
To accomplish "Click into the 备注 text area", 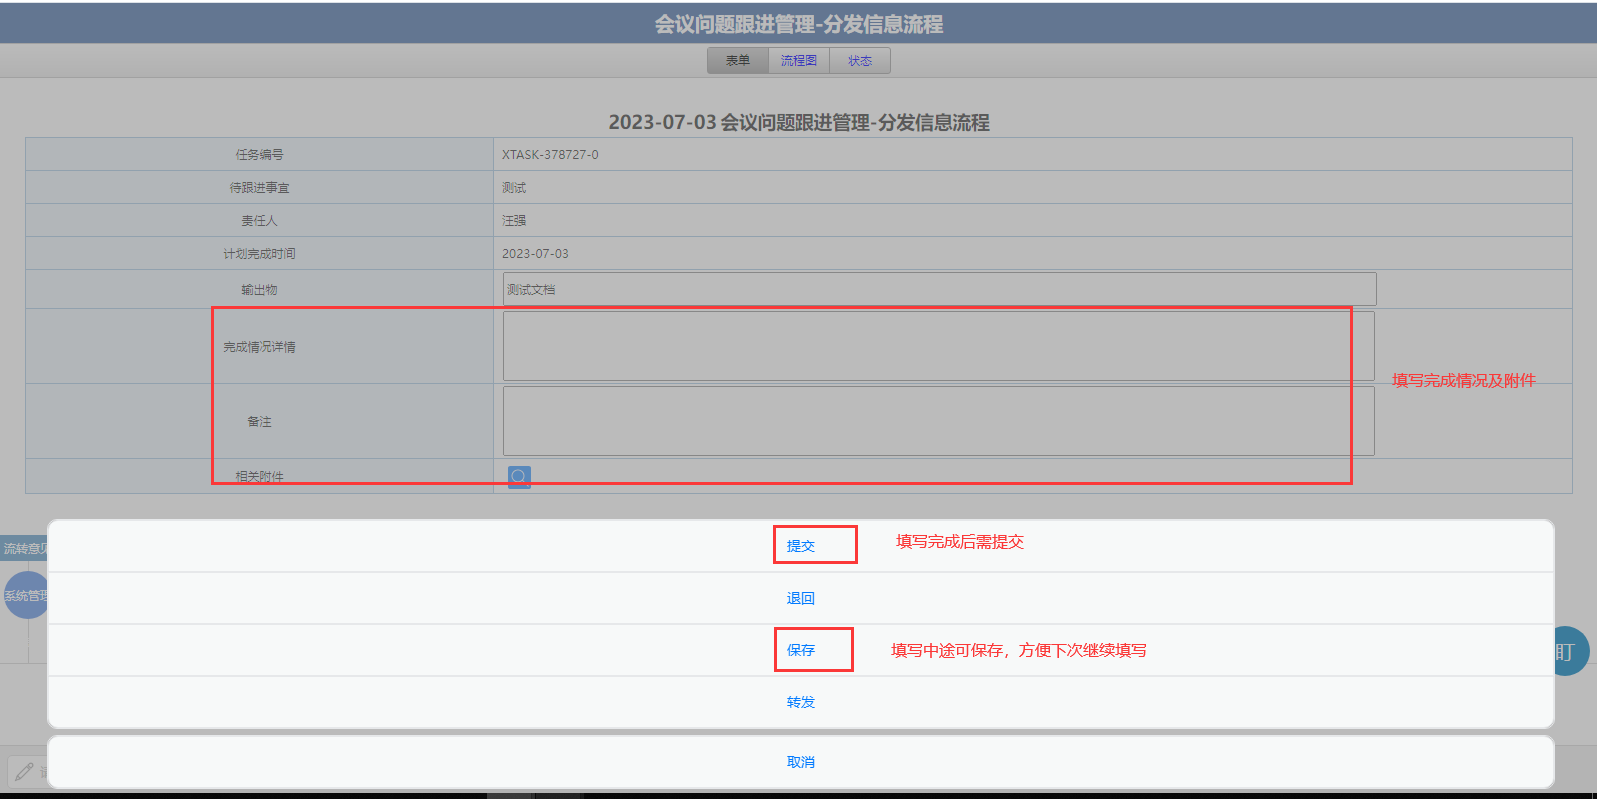I will click(x=938, y=421).
